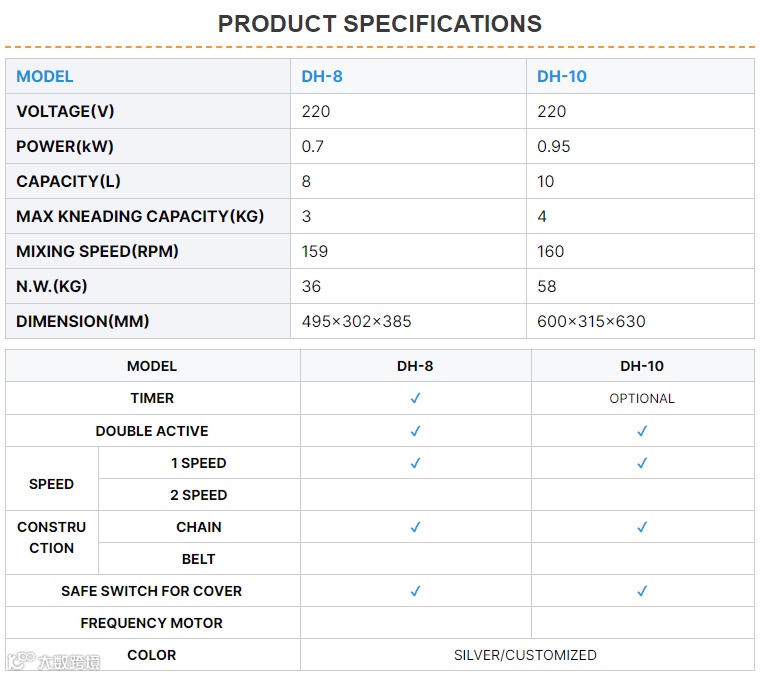Click the OPTIONAL timer cell for DH-10

[642, 398]
